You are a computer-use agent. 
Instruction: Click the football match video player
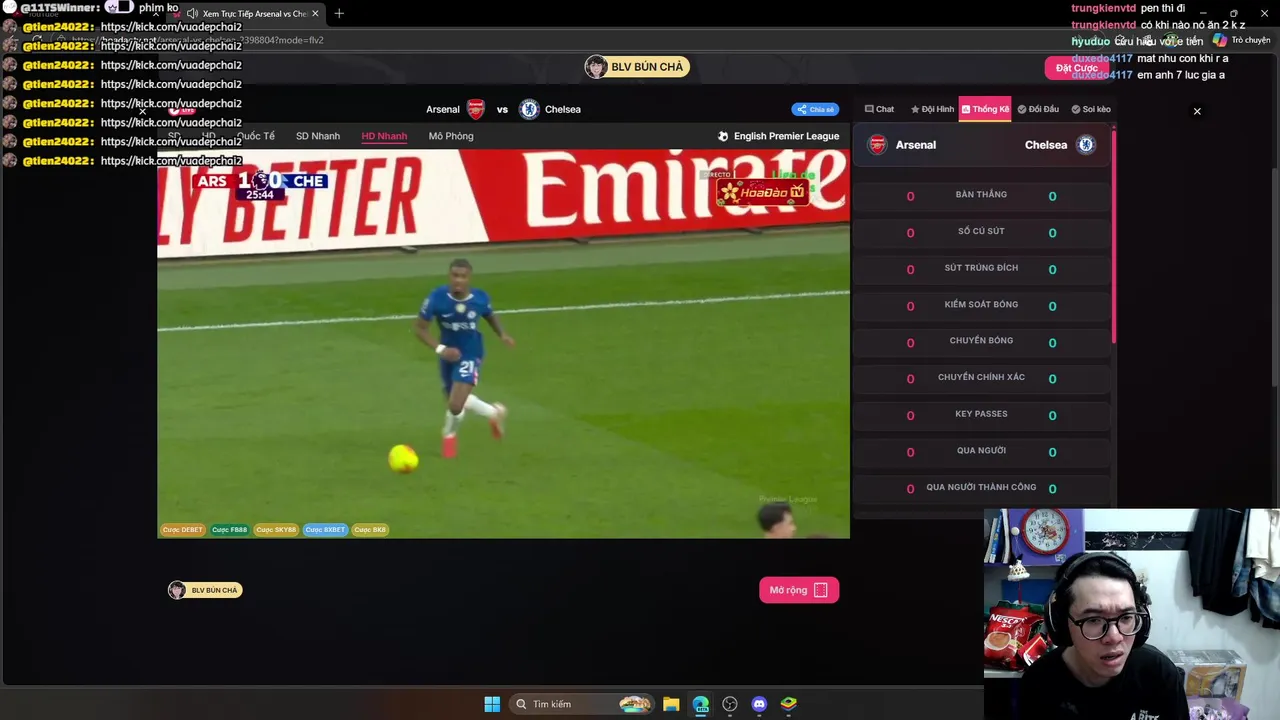pyautogui.click(x=503, y=344)
